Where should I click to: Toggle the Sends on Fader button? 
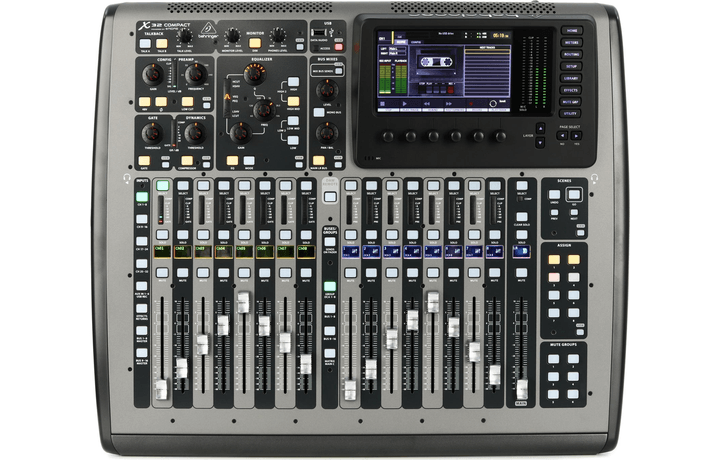[x=330, y=242]
